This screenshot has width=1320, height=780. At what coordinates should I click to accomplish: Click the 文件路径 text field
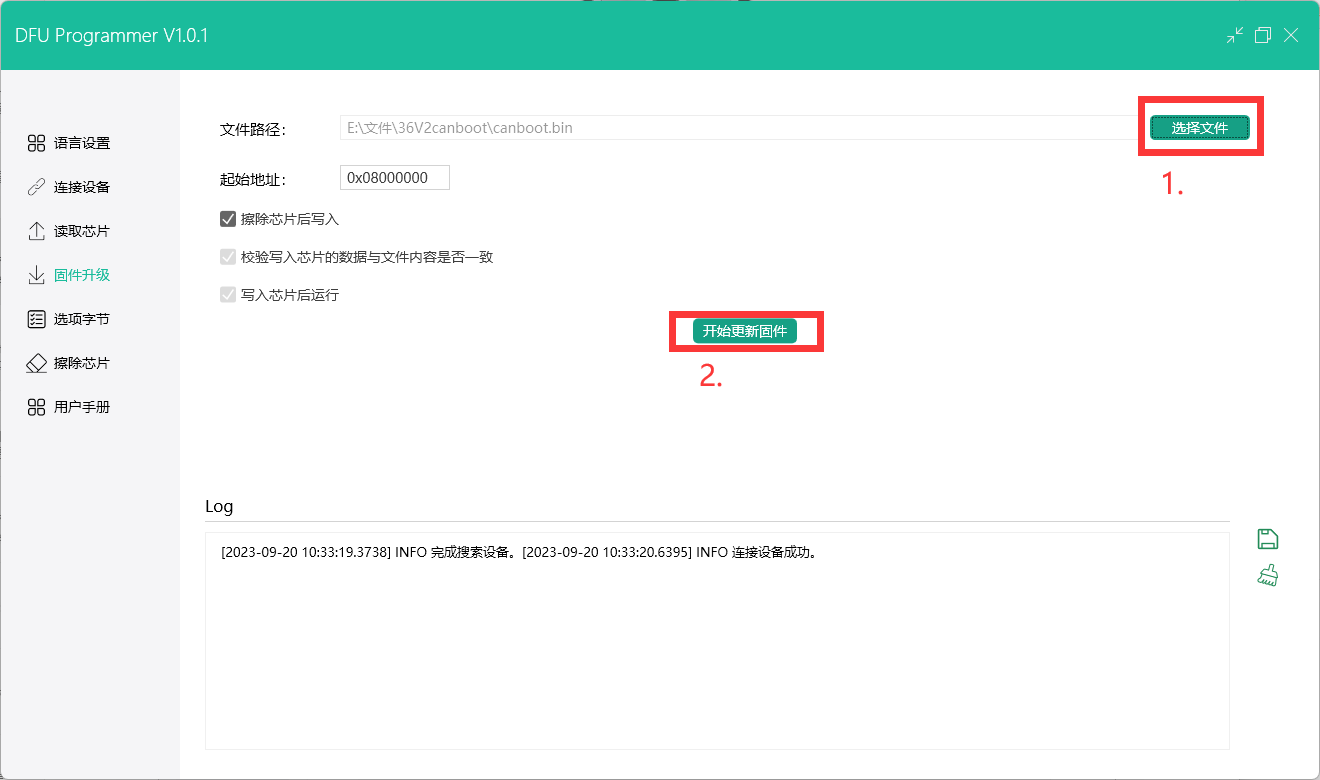[x=740, y=128]
